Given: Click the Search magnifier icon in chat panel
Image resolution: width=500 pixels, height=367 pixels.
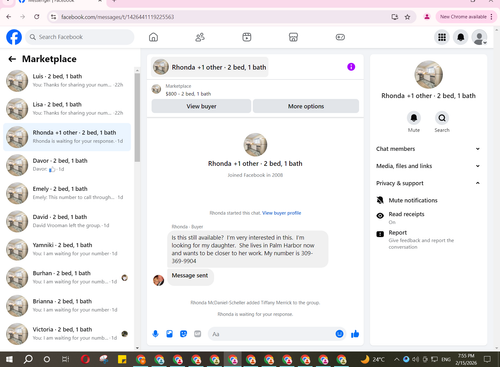Looking at the screenshot, I should [x=442, y=118].
